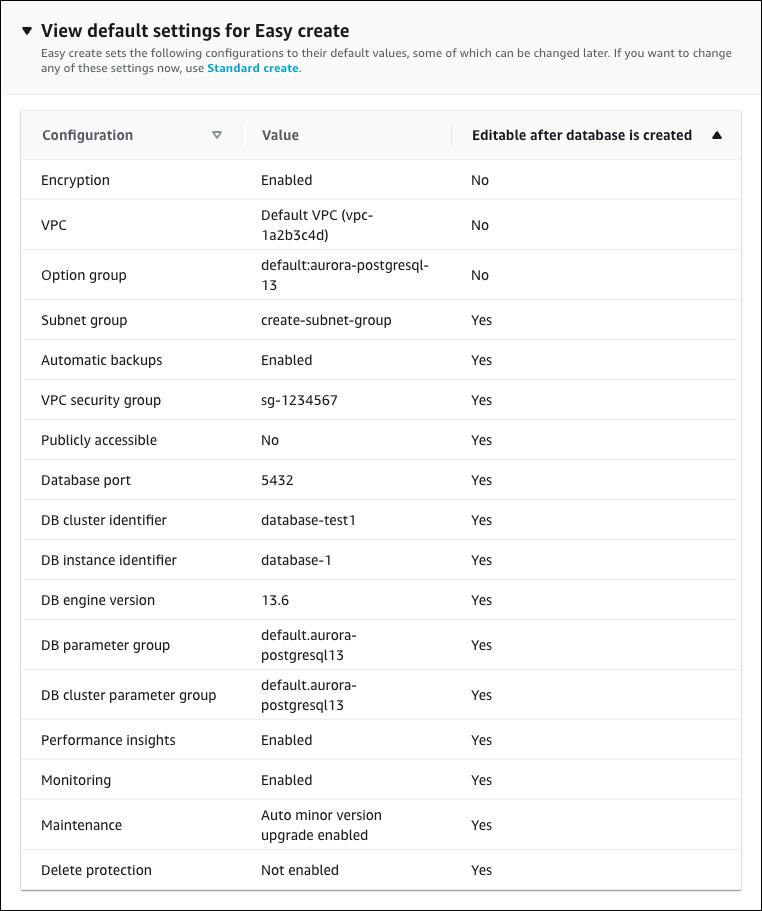Click the Automatic backups row
The image size is (762, 911).
(x=103, y=360)
